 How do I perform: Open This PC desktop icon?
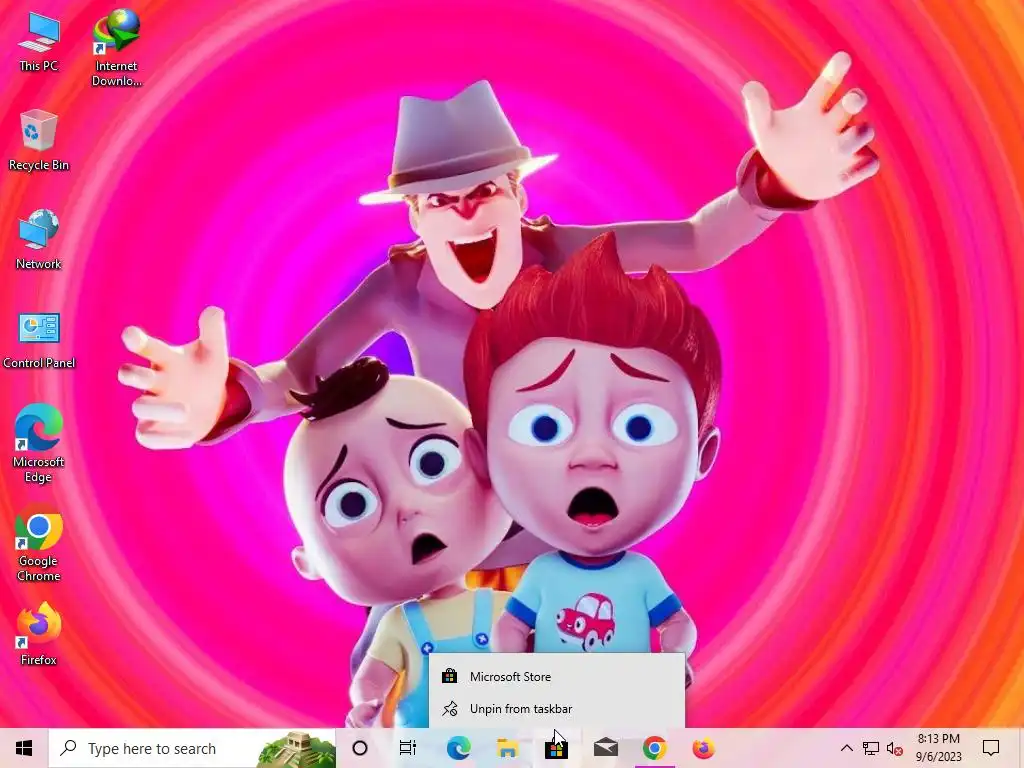[x=39, y=42]
